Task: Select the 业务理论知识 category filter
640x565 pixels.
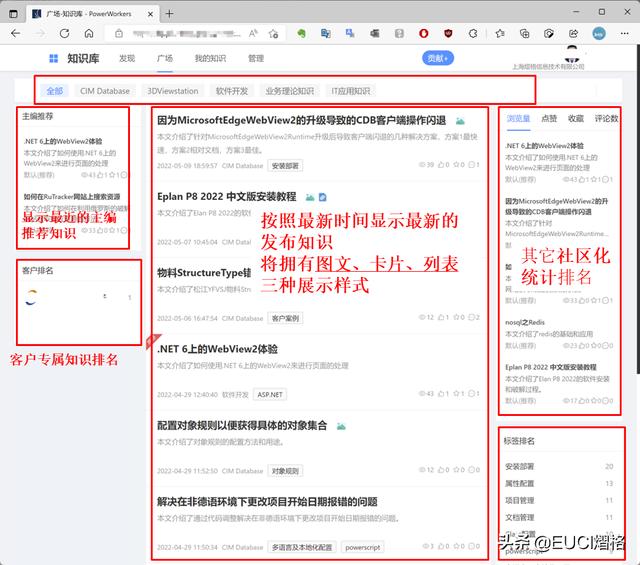Action: 290,91
